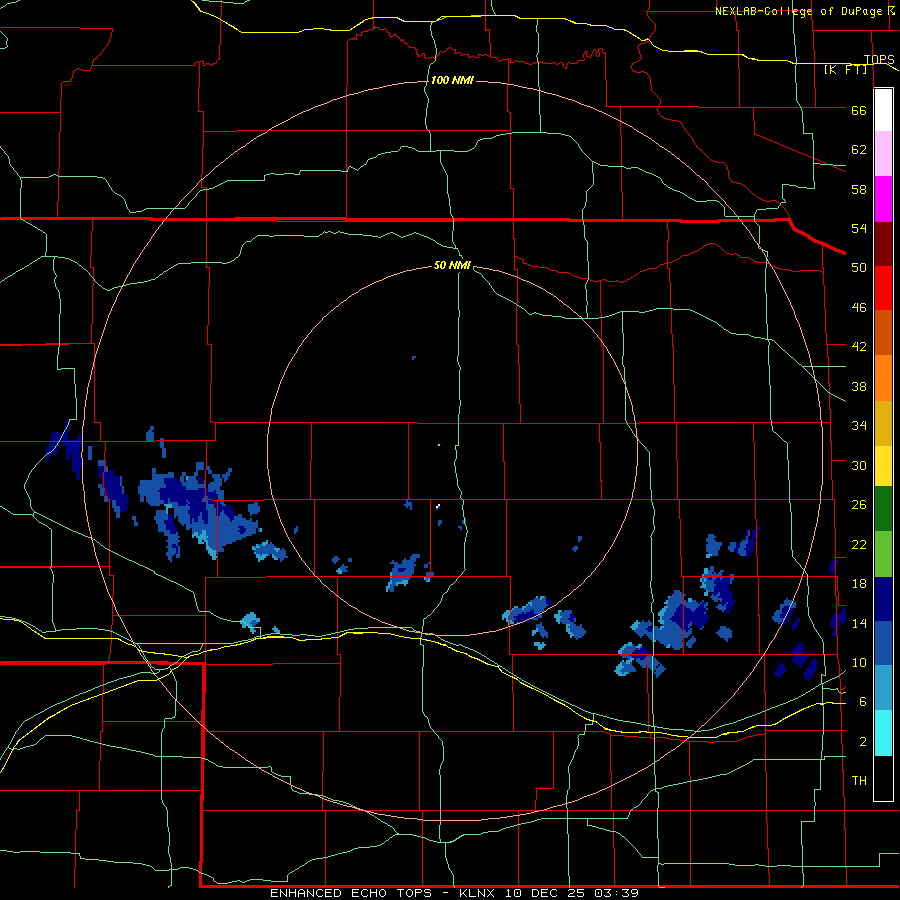
Task: Select the dark green legend swatch
Action: tap(883, 509)
